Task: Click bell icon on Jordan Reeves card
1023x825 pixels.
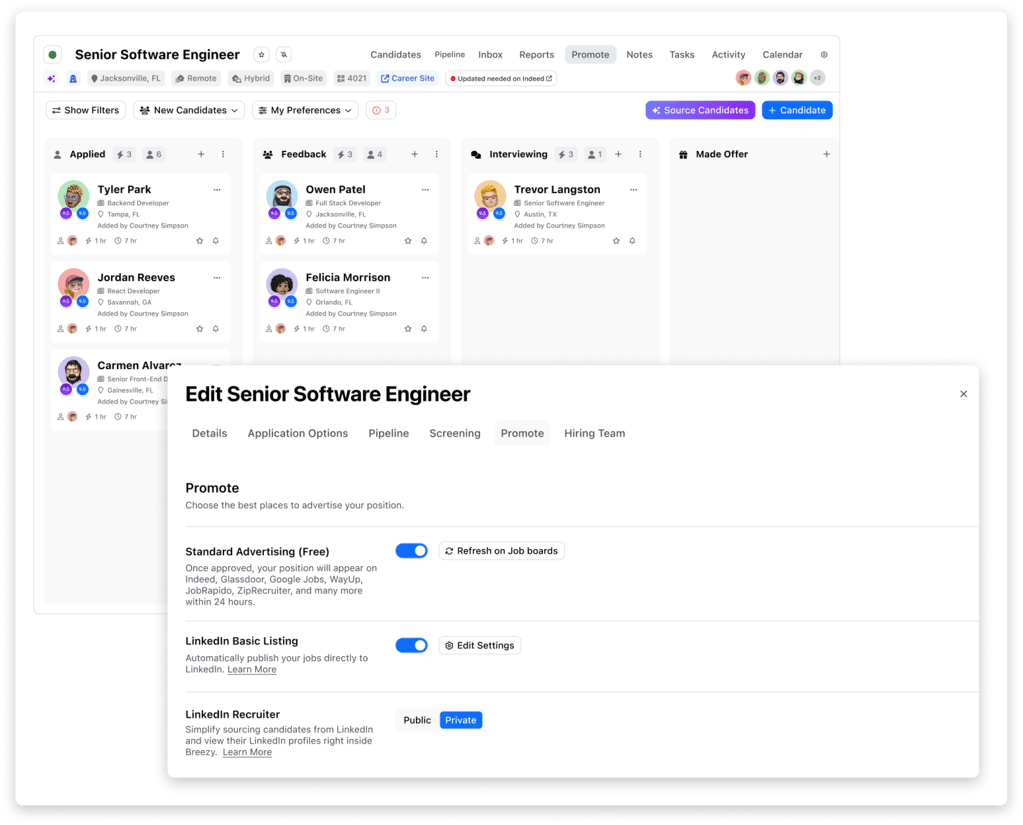Action: pyautogui.click(x=216, y=329)
